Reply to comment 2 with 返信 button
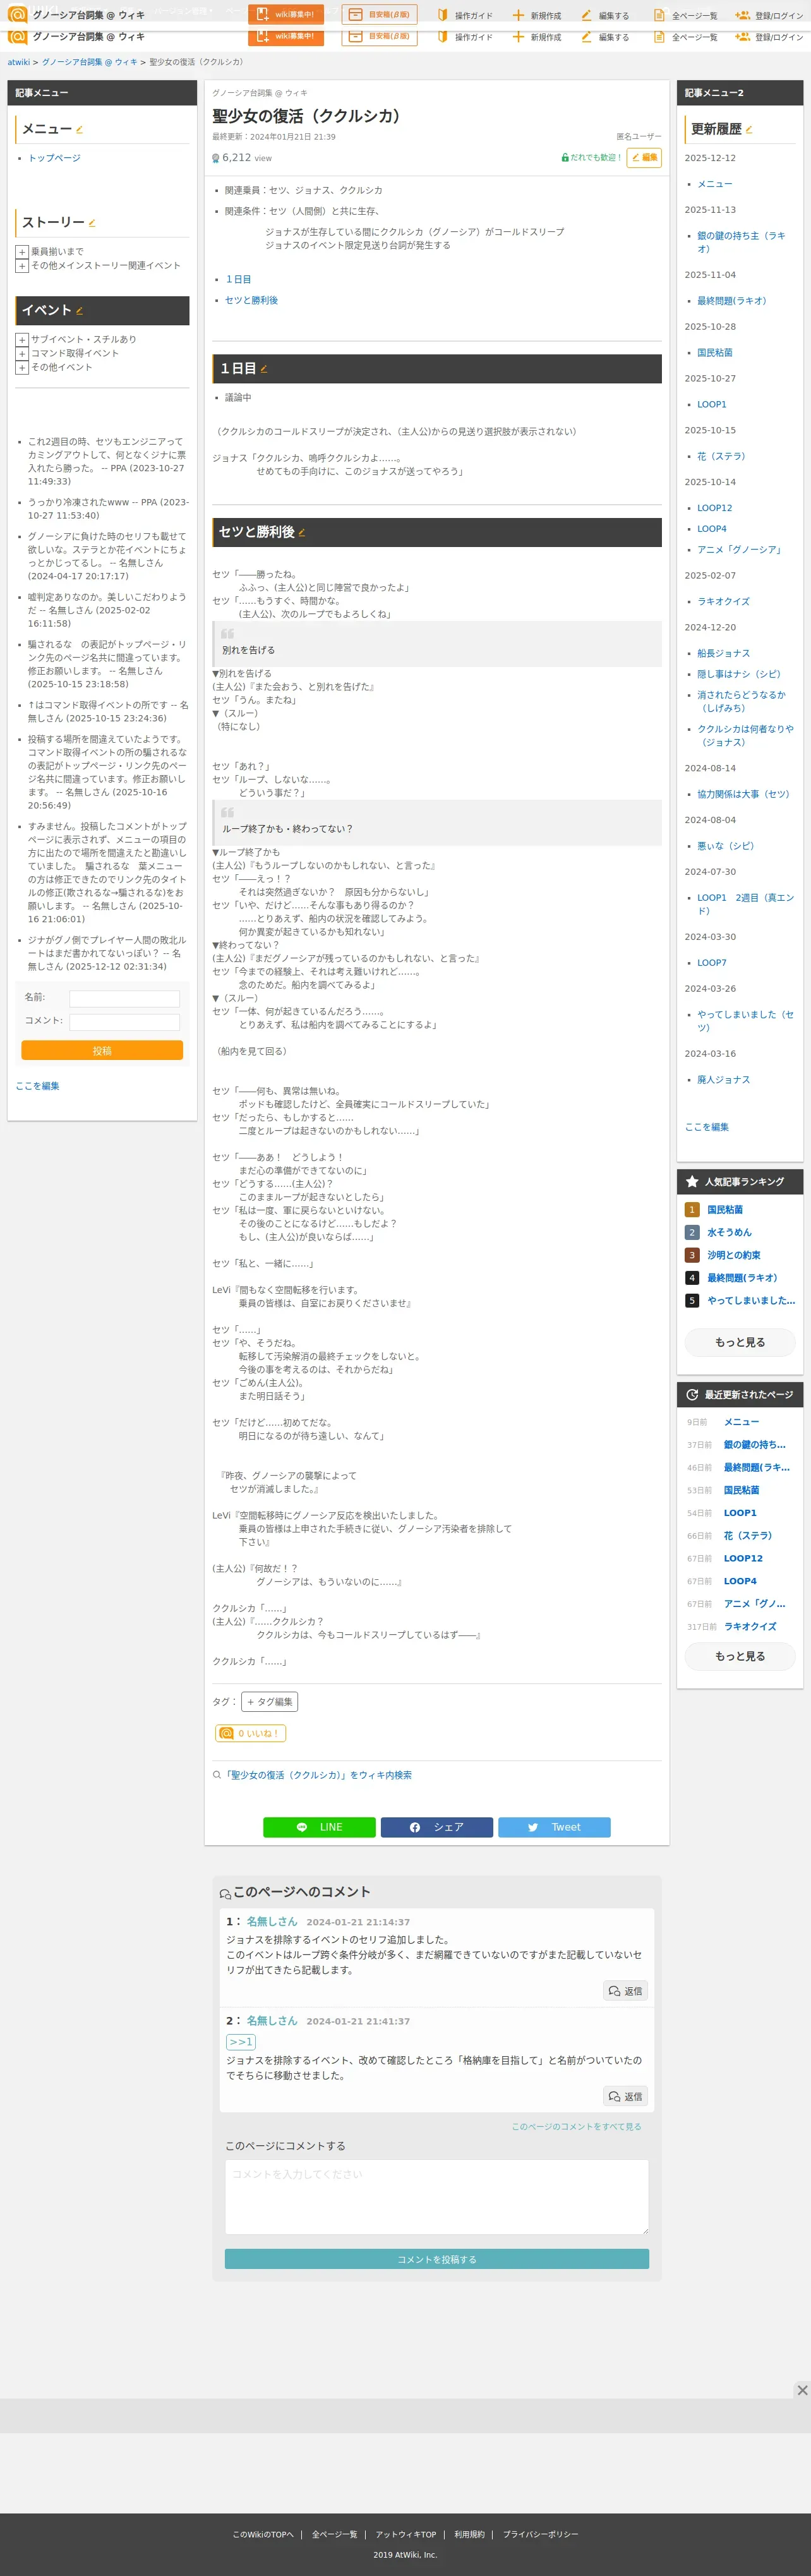 [626, 2096]
